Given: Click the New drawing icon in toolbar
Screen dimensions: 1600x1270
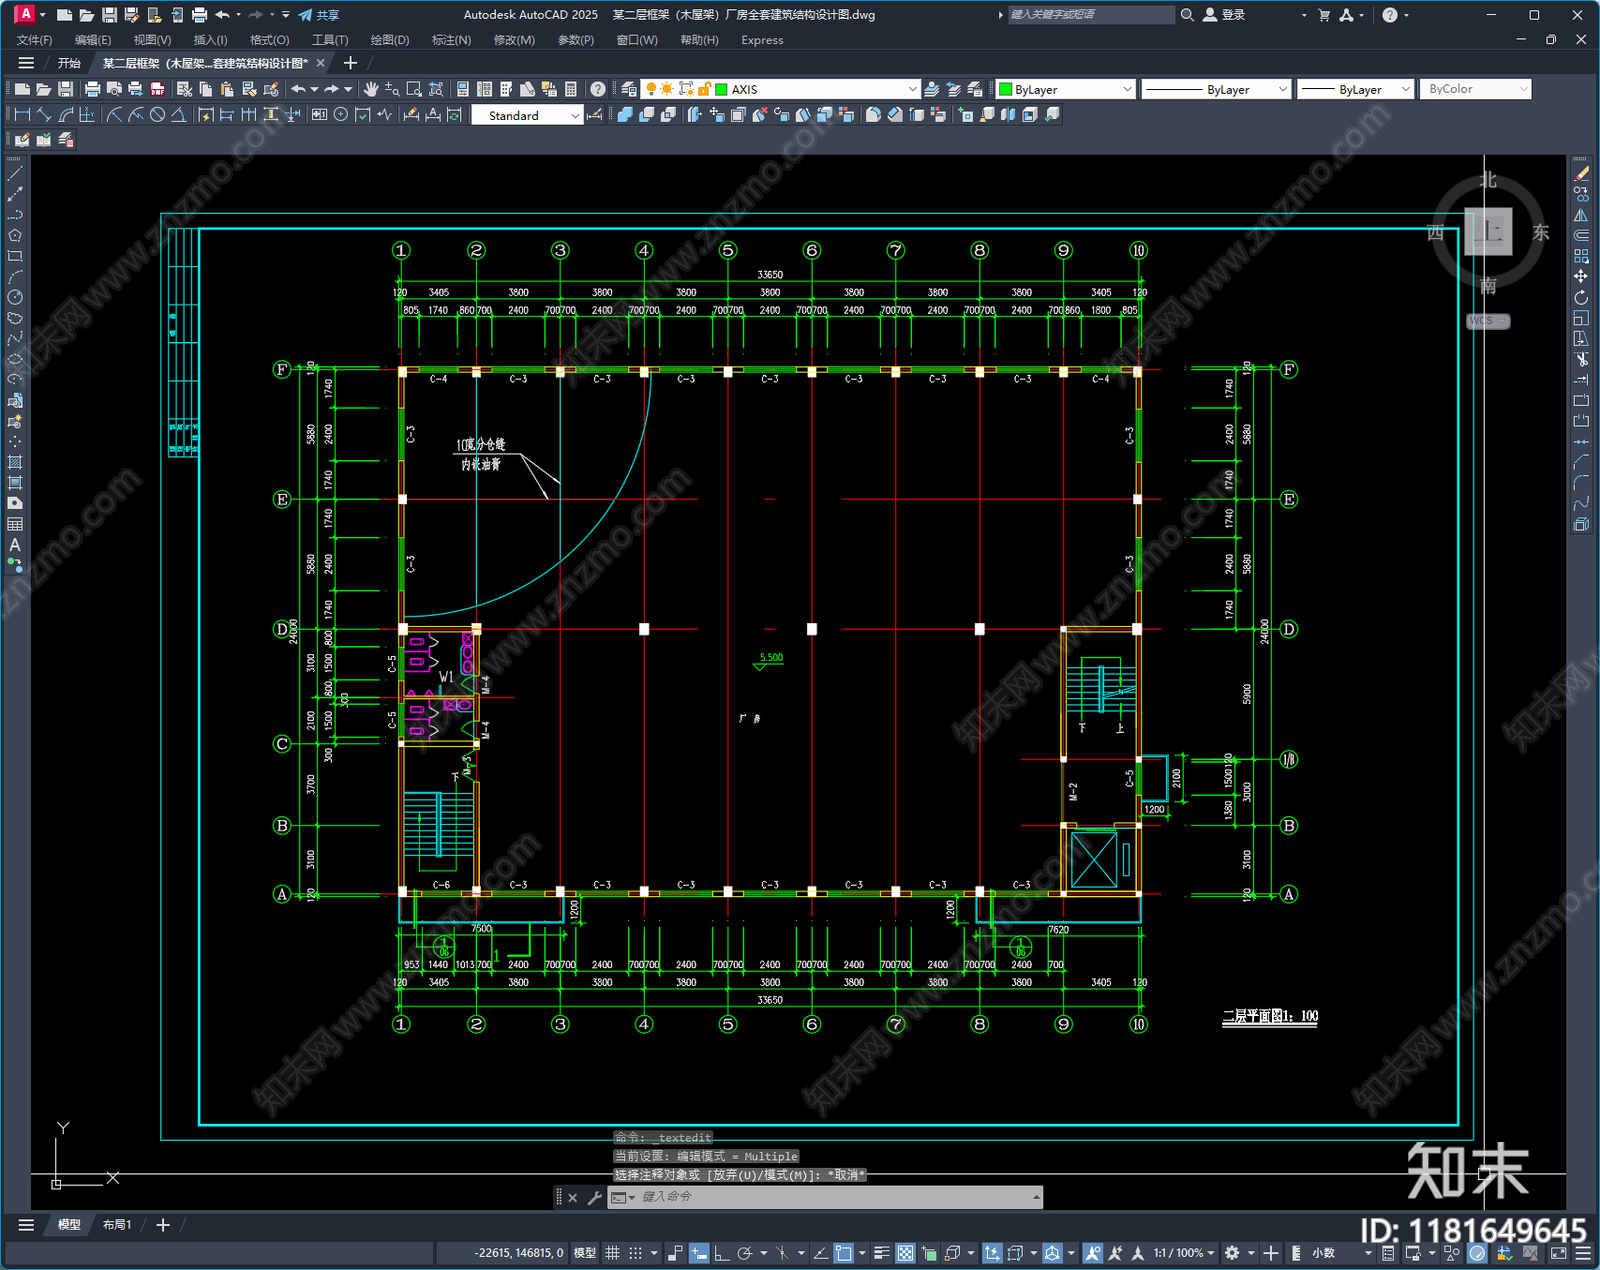Looking at the screenshot, I should [x=22, y=89].
